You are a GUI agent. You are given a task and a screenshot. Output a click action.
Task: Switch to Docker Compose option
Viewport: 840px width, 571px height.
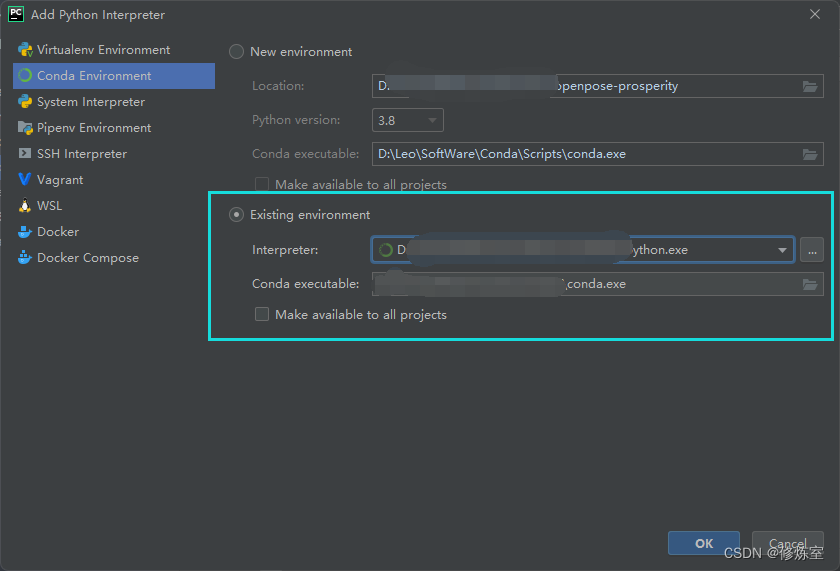point(114,258)
